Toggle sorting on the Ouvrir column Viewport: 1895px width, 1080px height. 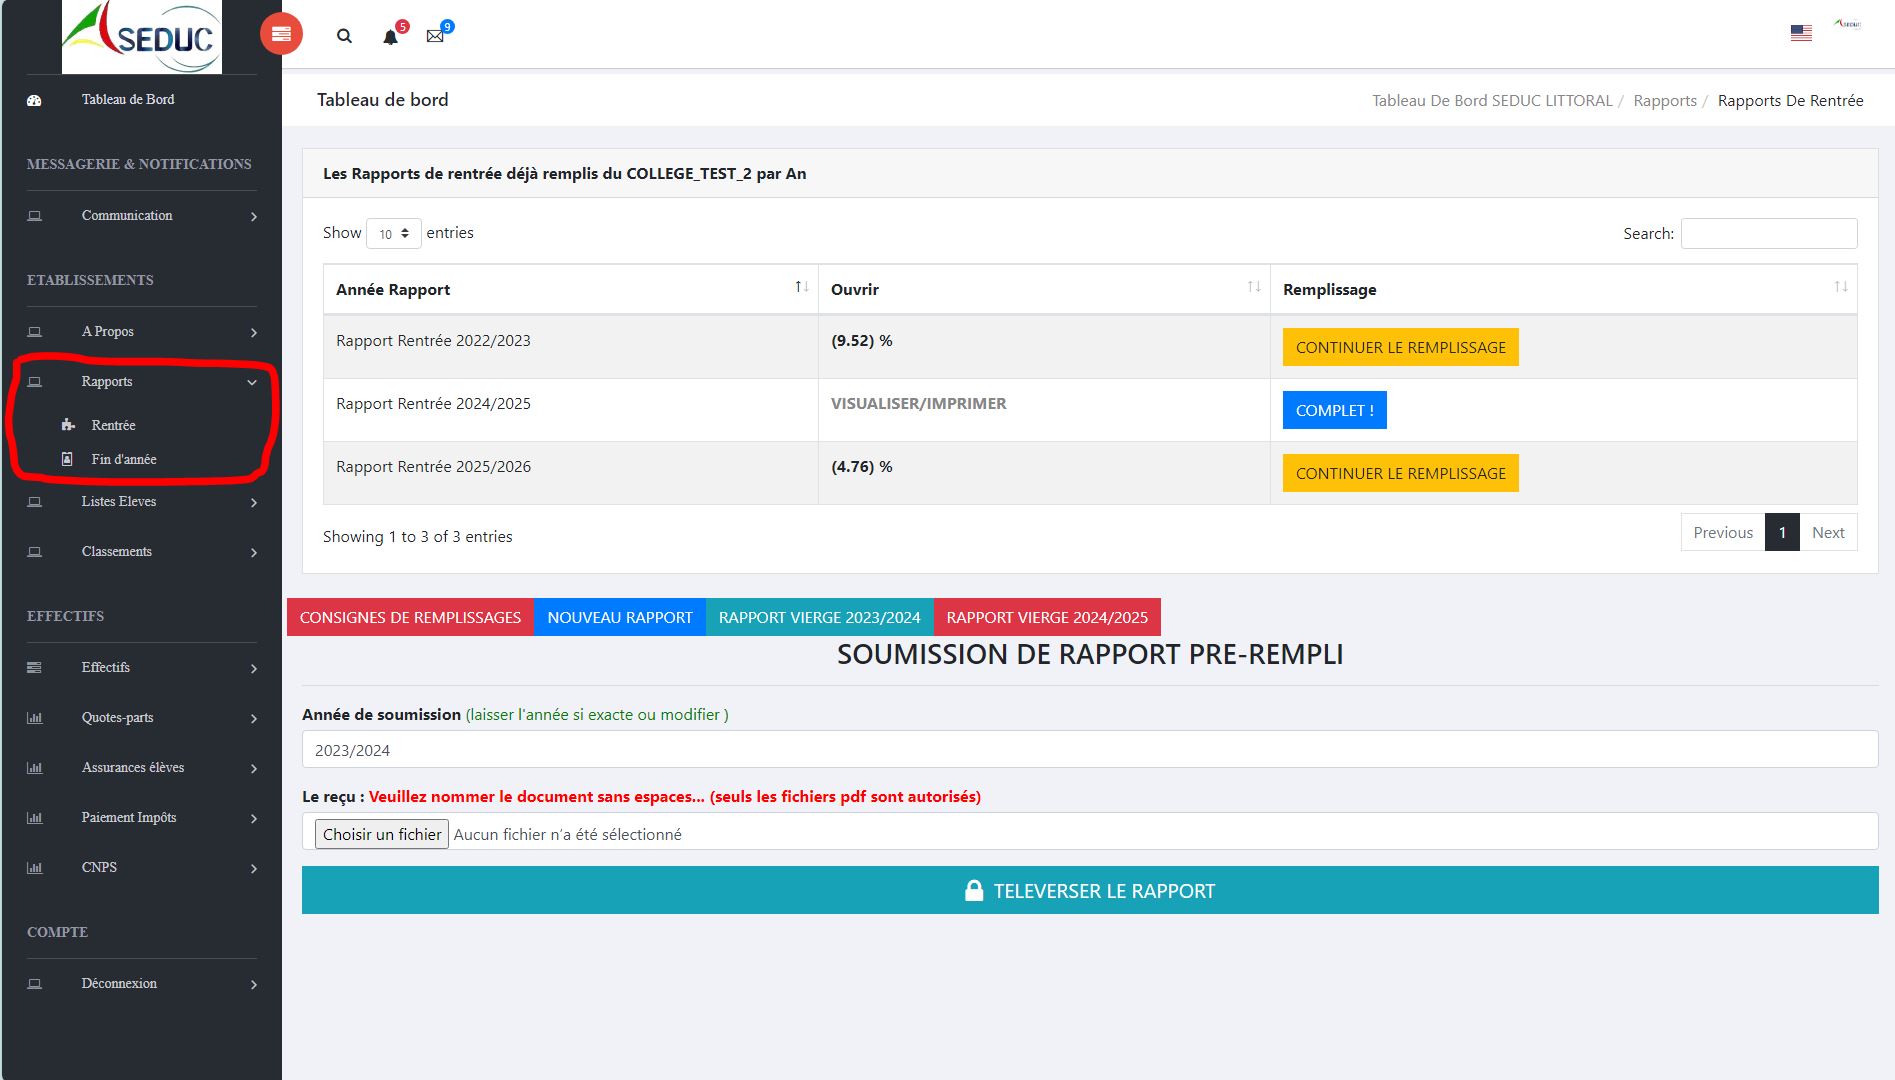(x=1043, y=289)
